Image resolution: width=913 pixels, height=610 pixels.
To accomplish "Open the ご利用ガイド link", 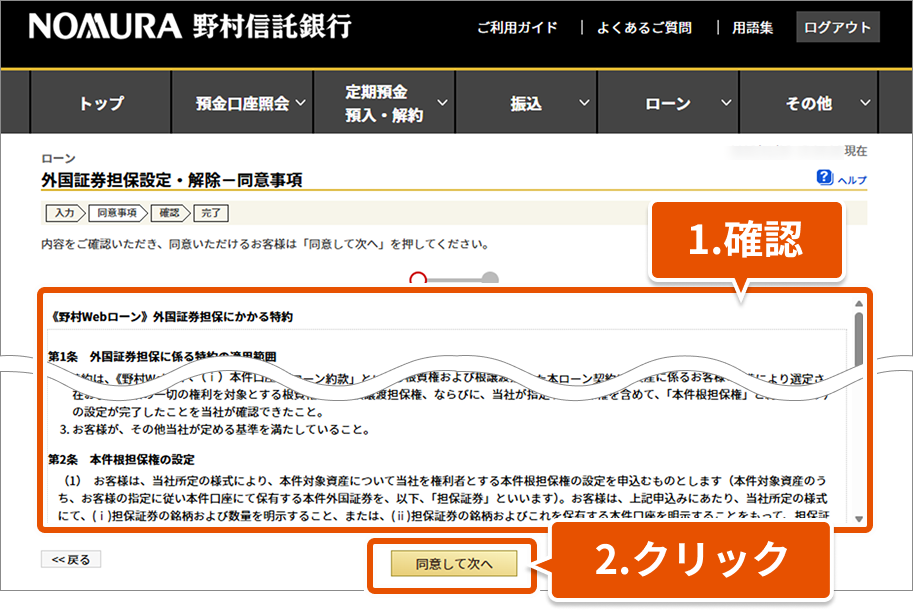I will click(x=517, y=28).
